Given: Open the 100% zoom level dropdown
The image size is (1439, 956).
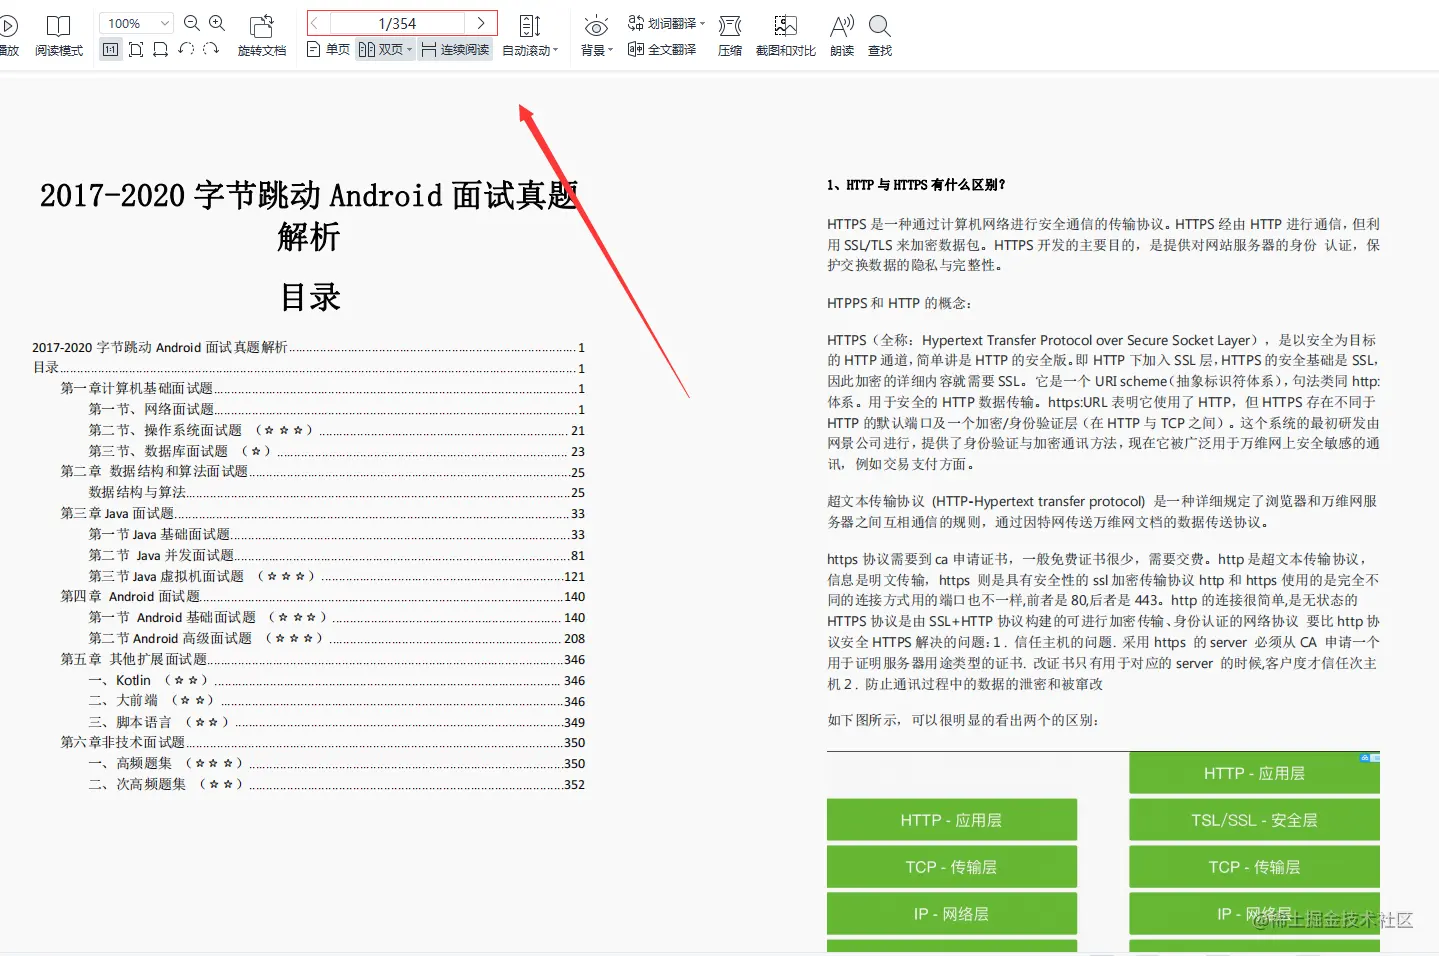Looking at the screenshot, I should (136, 23).
